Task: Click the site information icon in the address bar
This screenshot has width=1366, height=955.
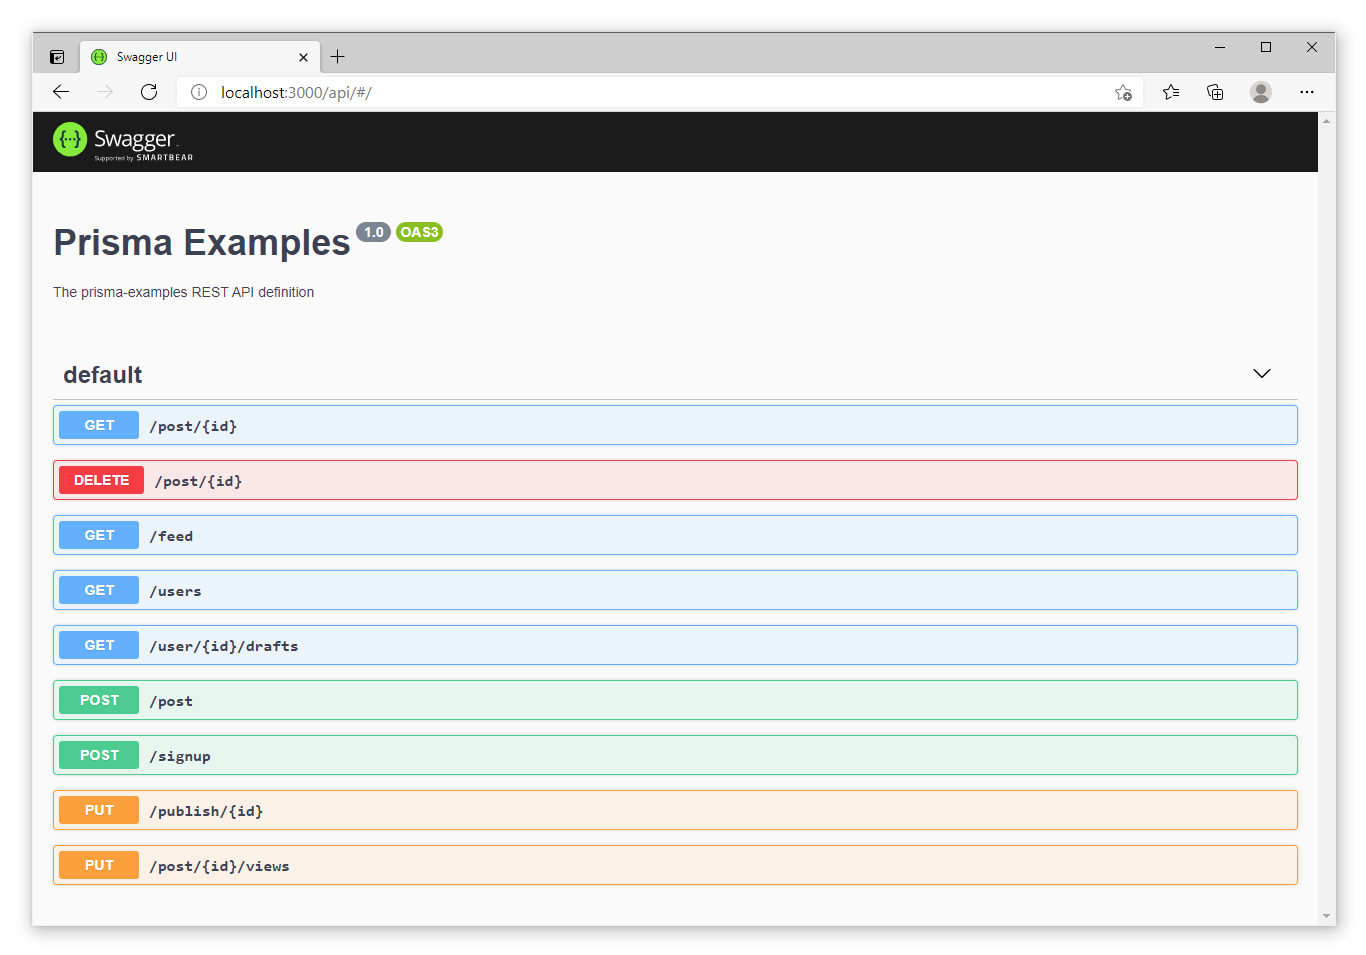Action: click(x=197, y=92)
